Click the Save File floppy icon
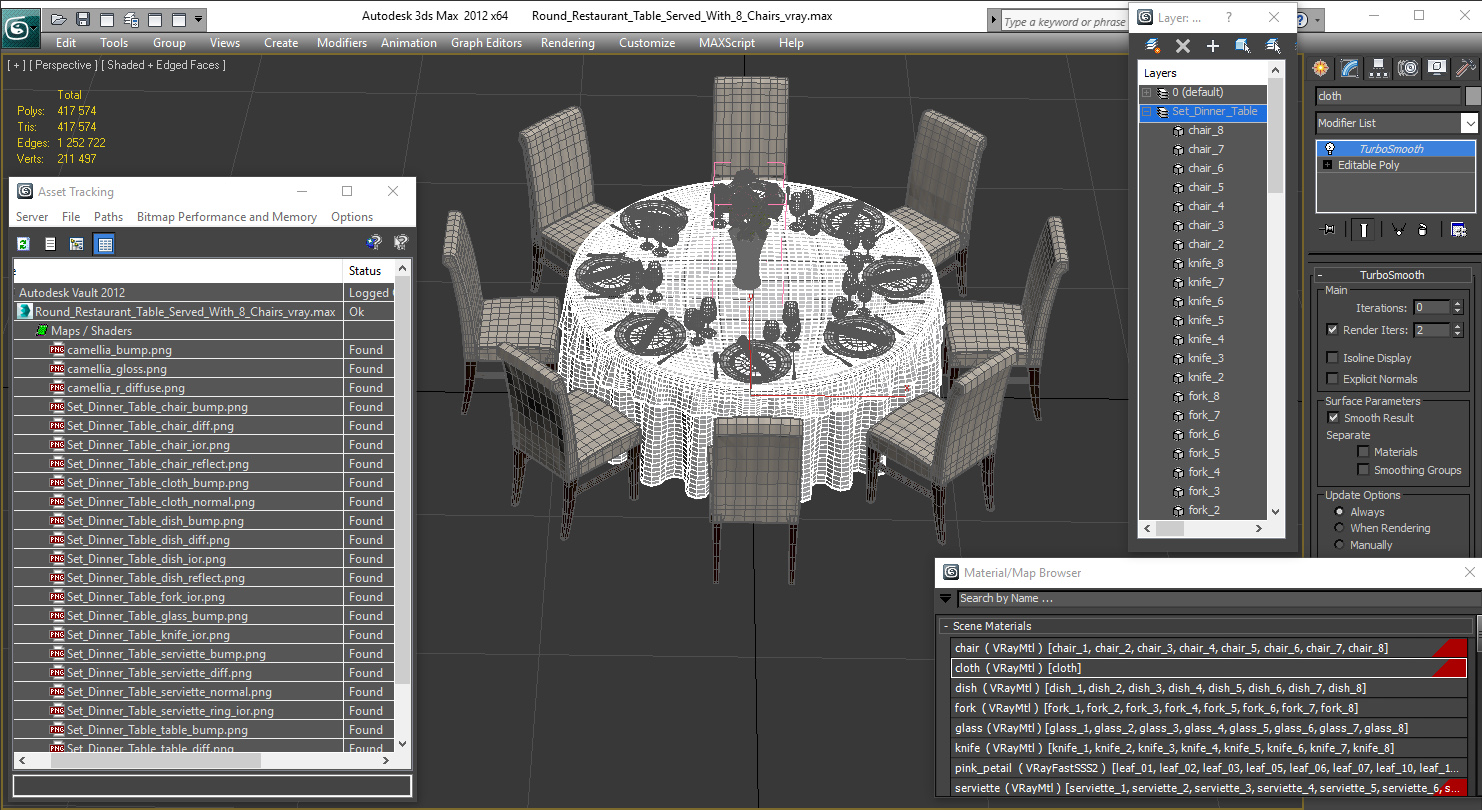 [x=83, y=19]
